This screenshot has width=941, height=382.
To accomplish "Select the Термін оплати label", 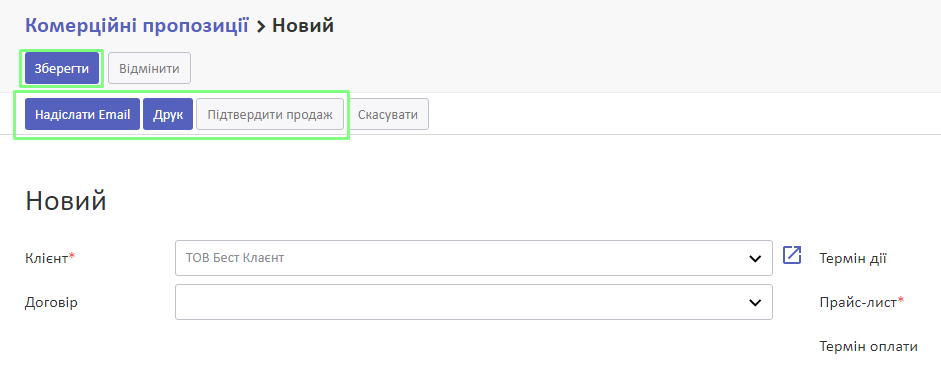I will (868, 346).
